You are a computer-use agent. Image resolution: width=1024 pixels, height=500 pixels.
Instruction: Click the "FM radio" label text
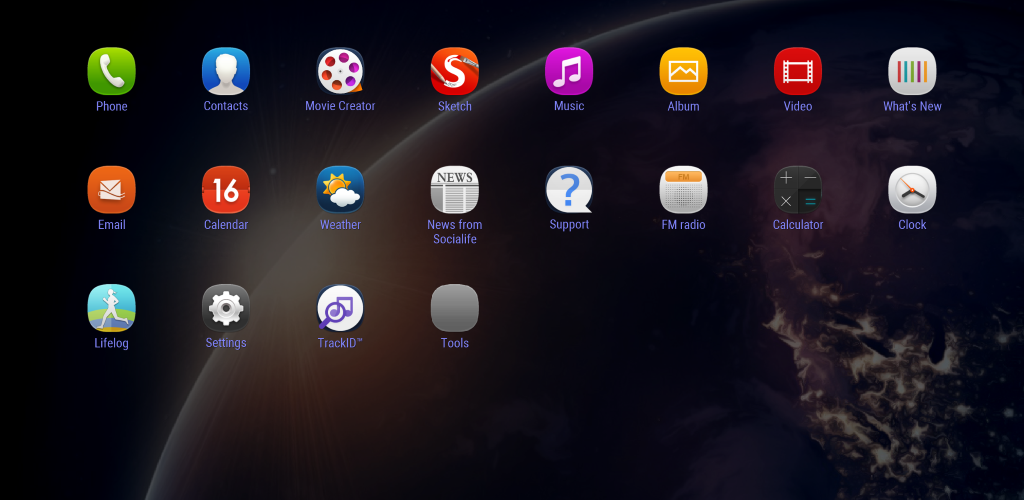pyautogui.click(x=683, y=225)
